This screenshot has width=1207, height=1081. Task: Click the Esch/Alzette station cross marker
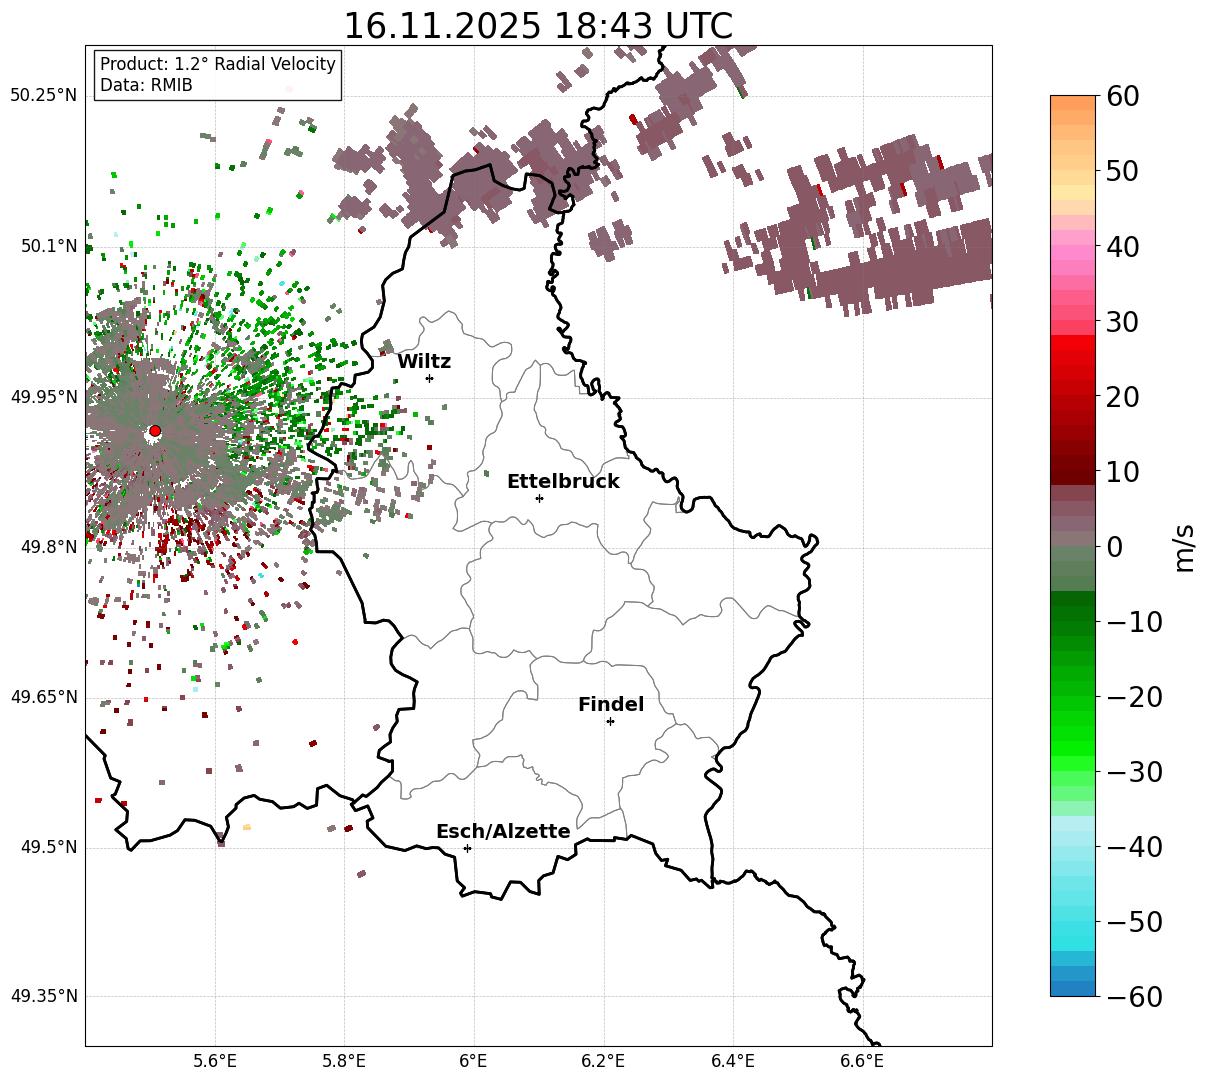(x=467, y=848)
